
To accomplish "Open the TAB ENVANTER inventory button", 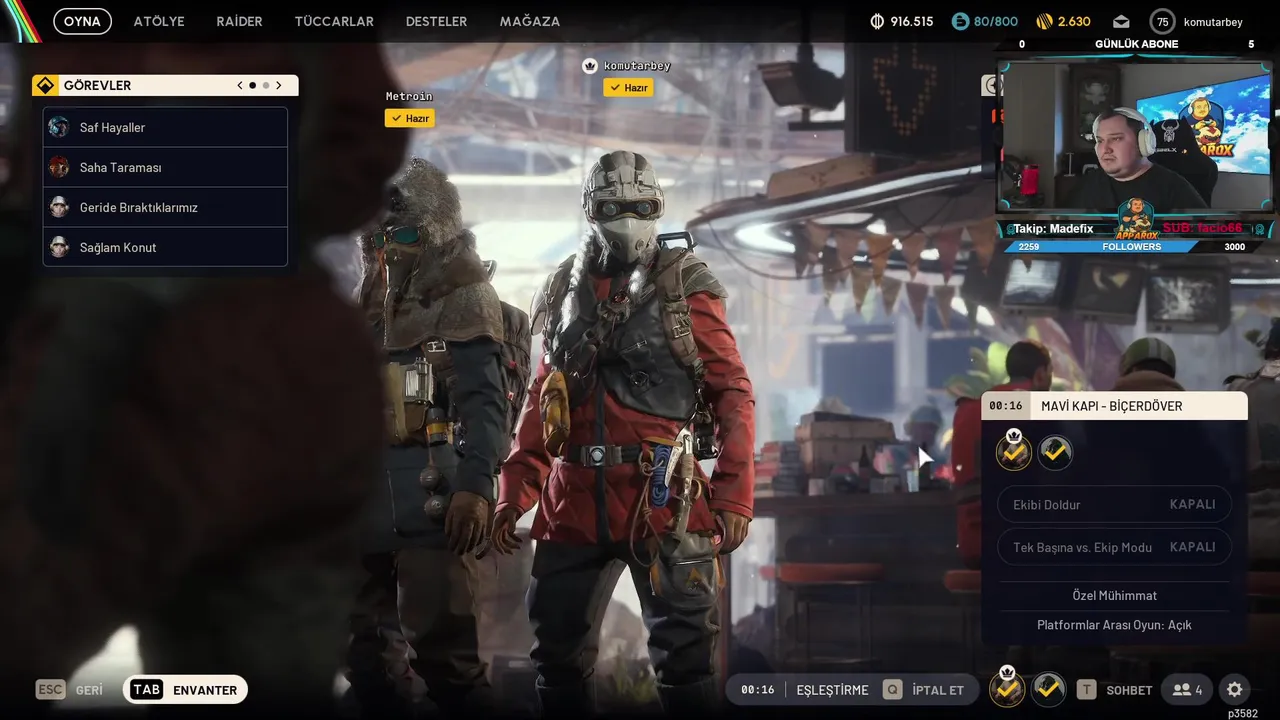I will pos(185,690).
